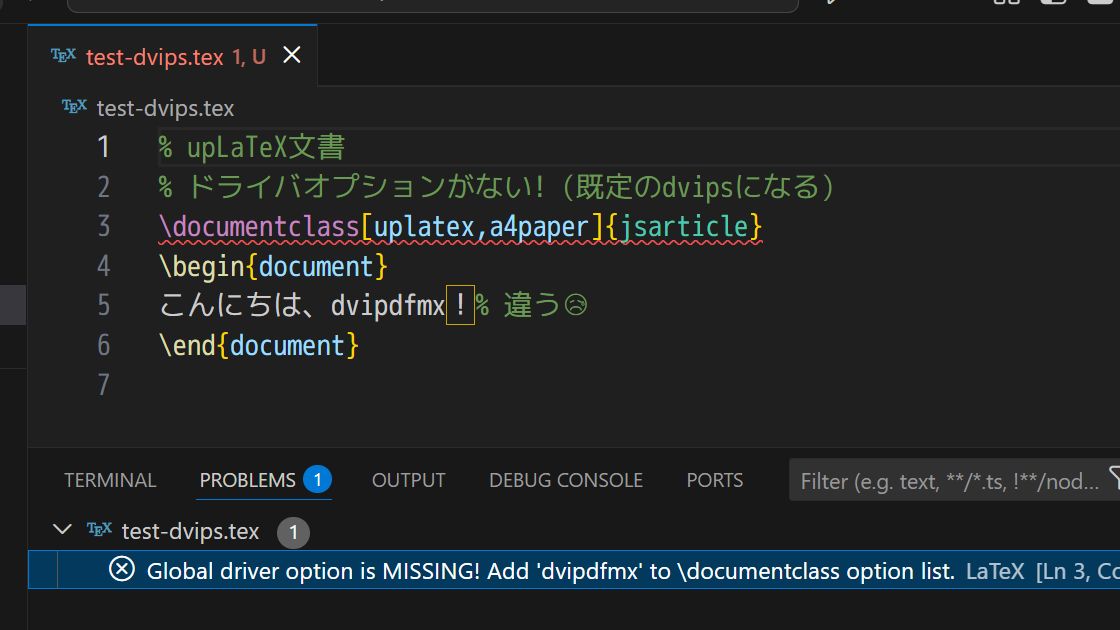1120x630 pixels.
Task: Switch to the OUTPUT panel tab
Action: tap(409, 480)
